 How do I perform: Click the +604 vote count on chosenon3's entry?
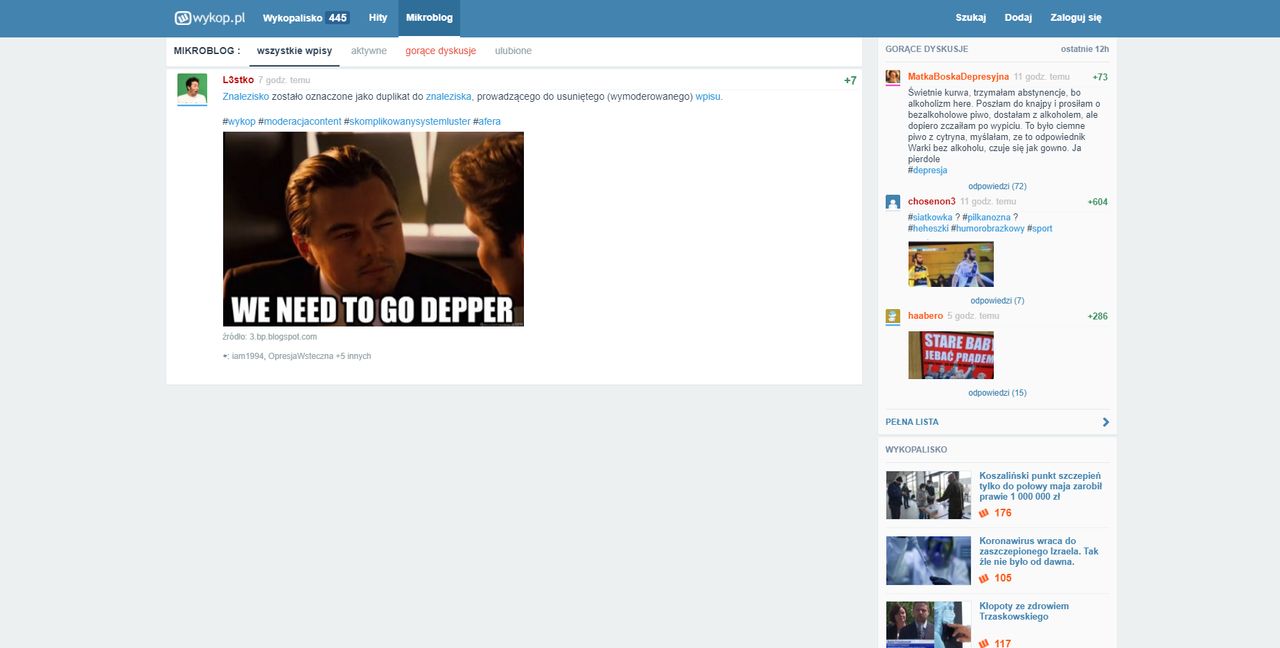1097,202
